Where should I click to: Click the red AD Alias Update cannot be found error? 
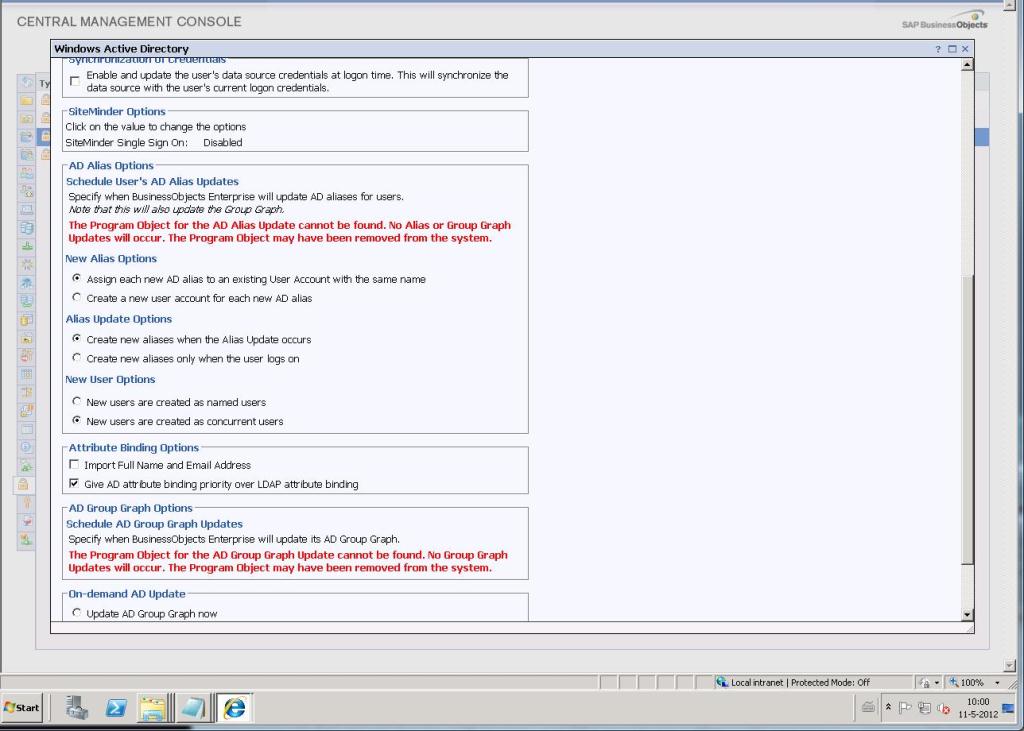(289, 231)
